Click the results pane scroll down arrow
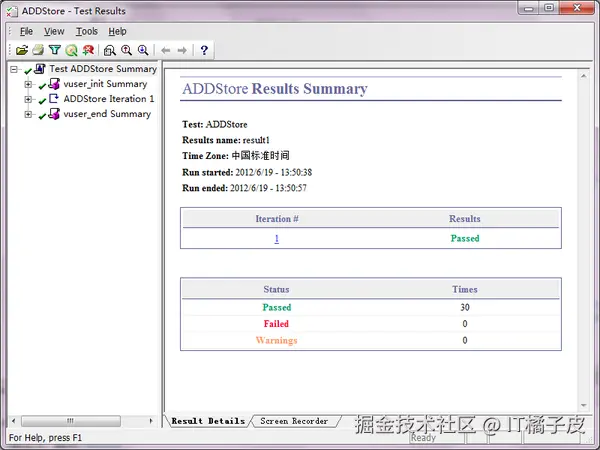This screenshot has width=600, height=450. [584, 405]
